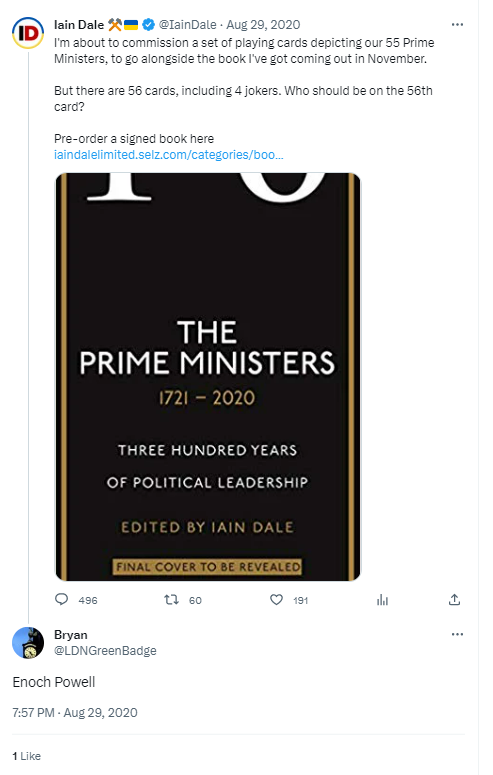Open the Aug 29, 2020 tweet timestamp
The image size is (493, 775).
click(263, 25)
